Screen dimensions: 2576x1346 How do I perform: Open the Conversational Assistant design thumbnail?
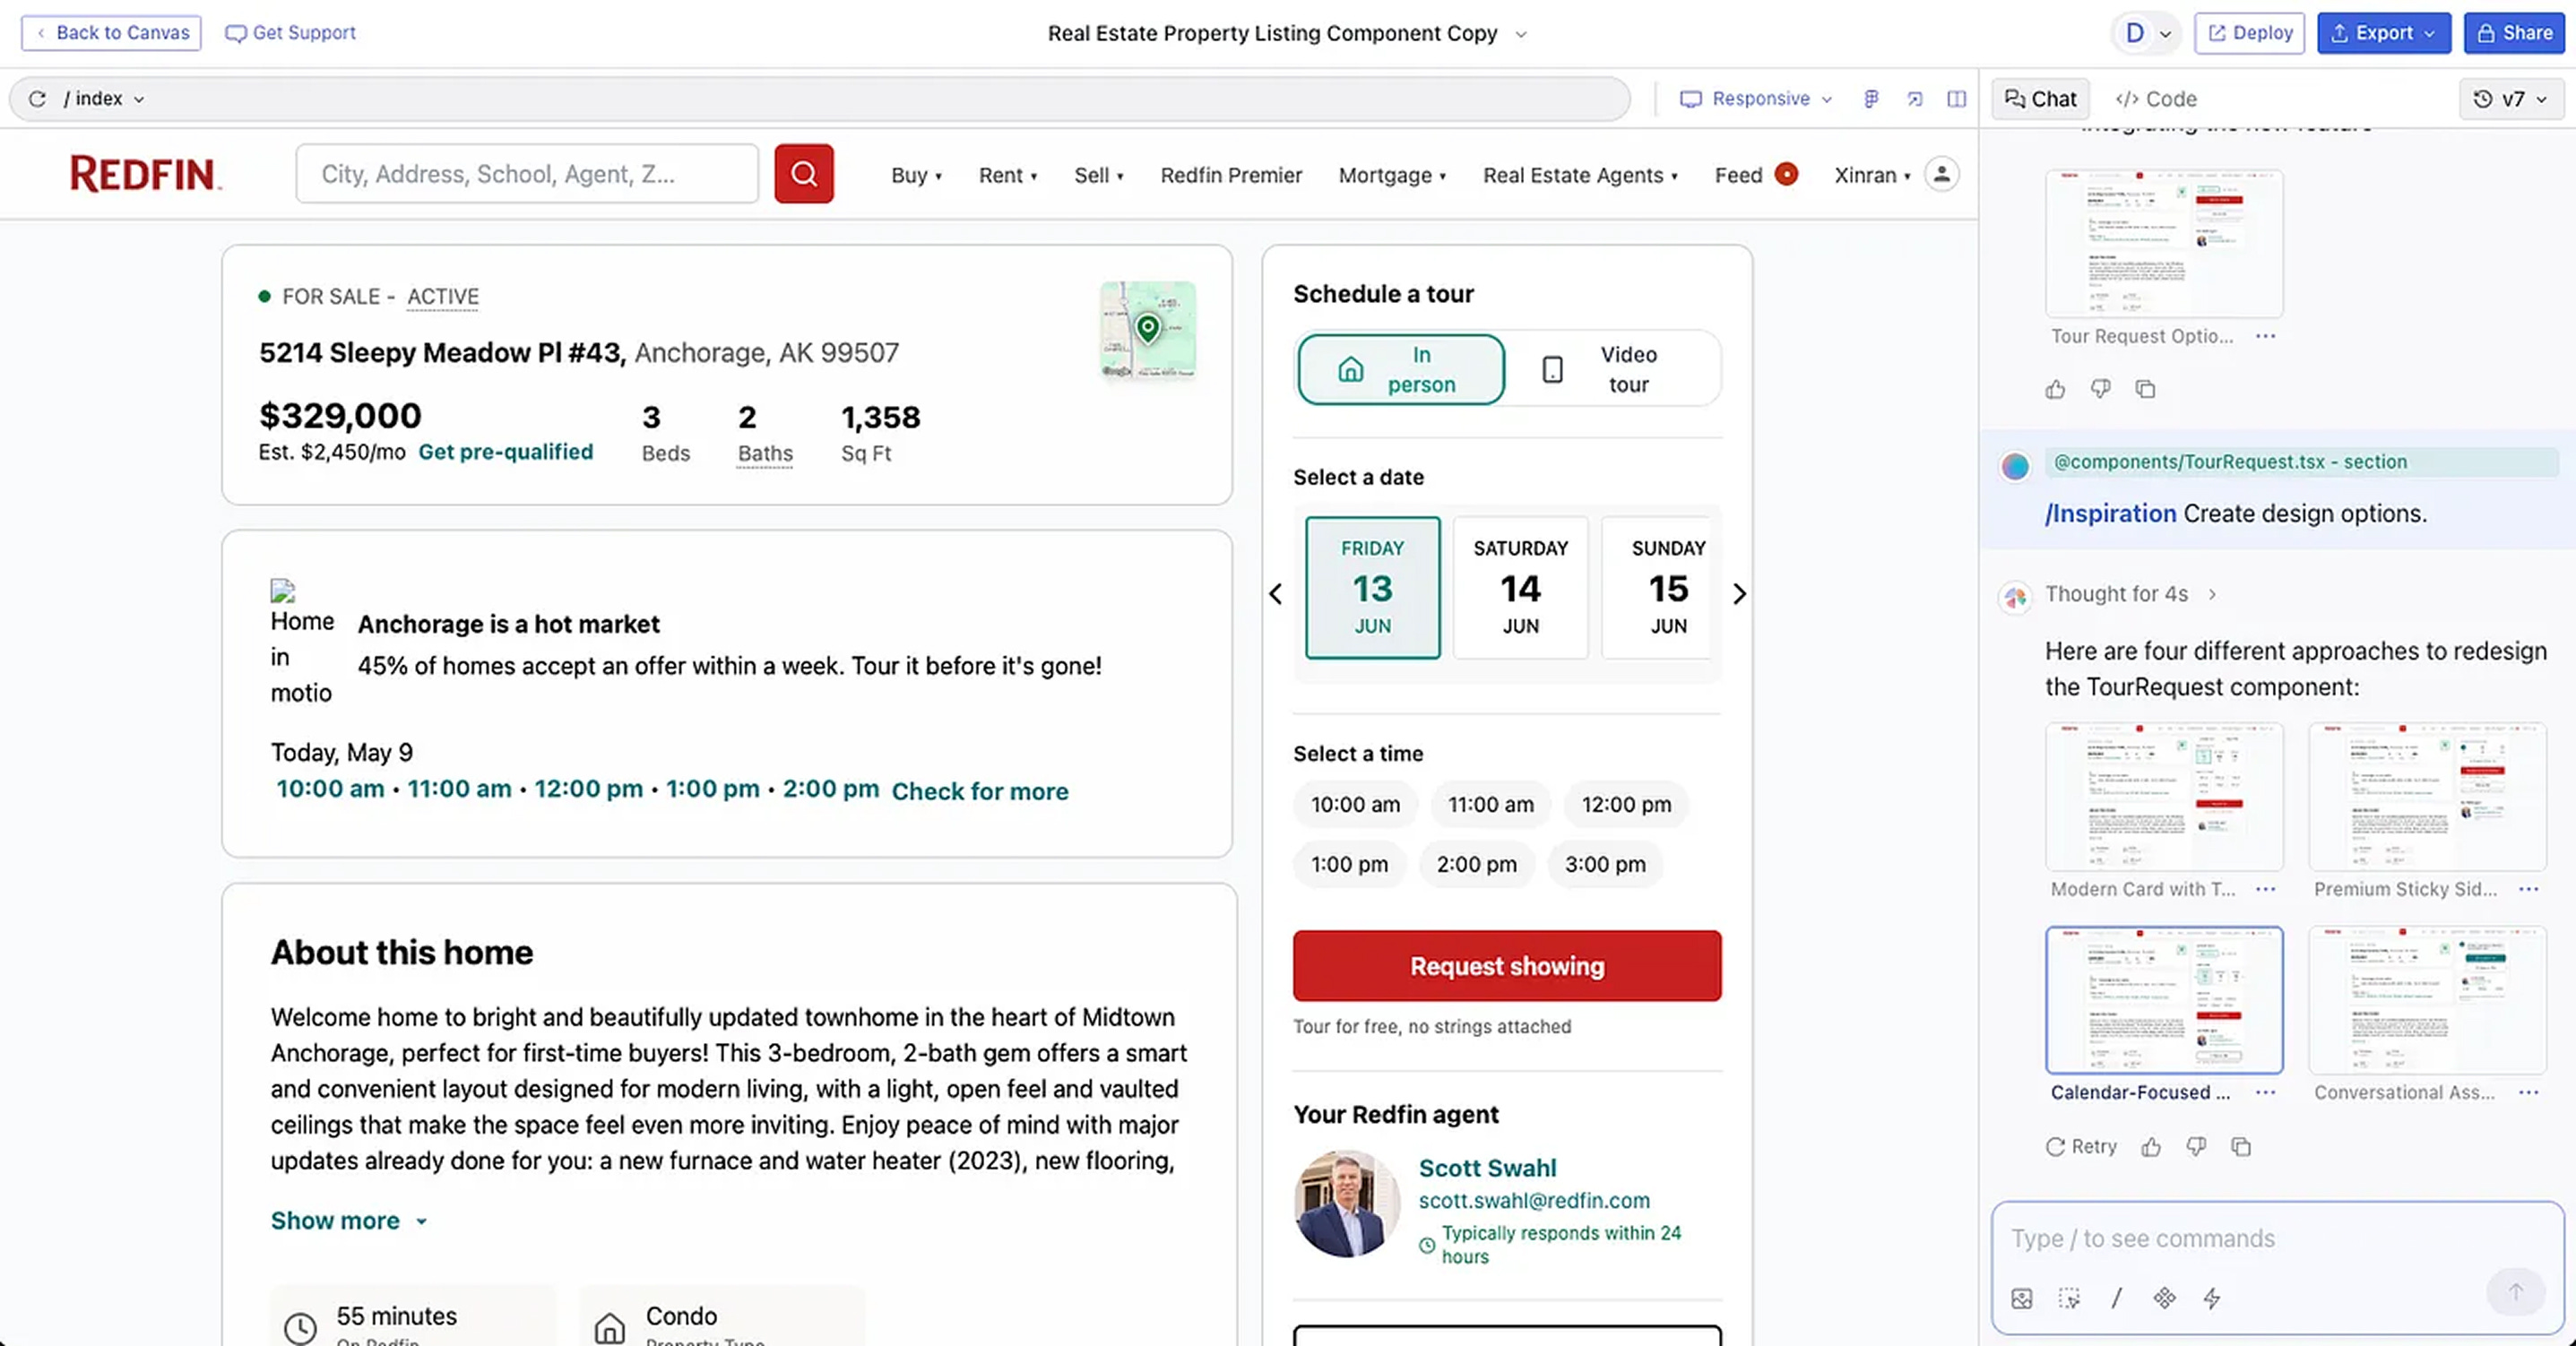point(2426,1000)
